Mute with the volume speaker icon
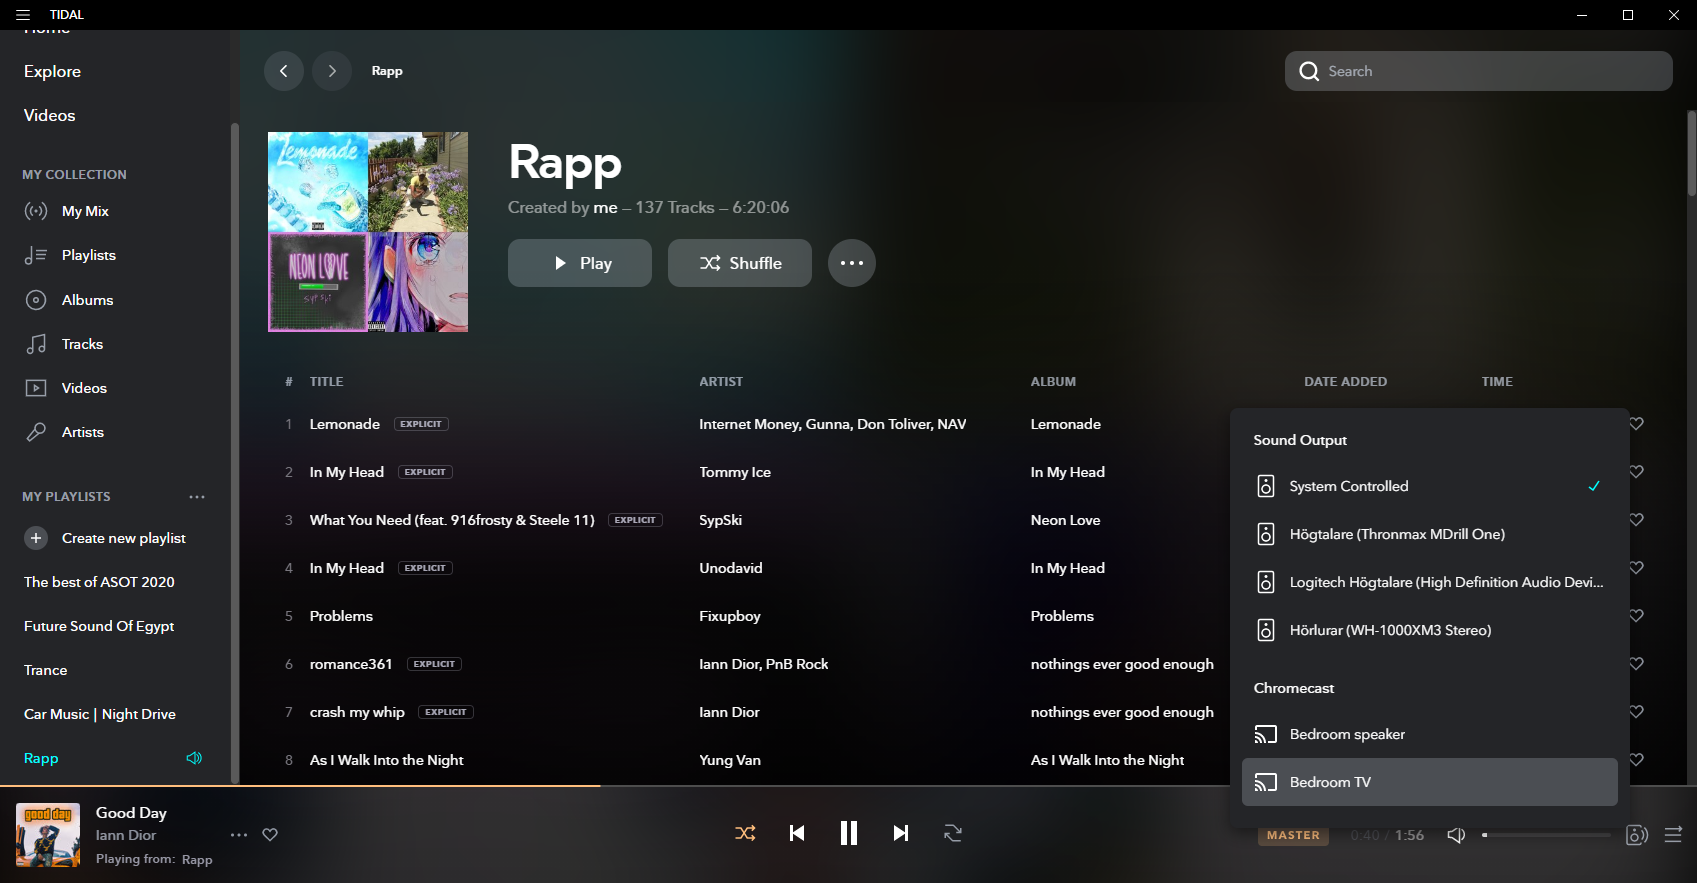The image size is (1697, 883). (x=1456, y=835)
